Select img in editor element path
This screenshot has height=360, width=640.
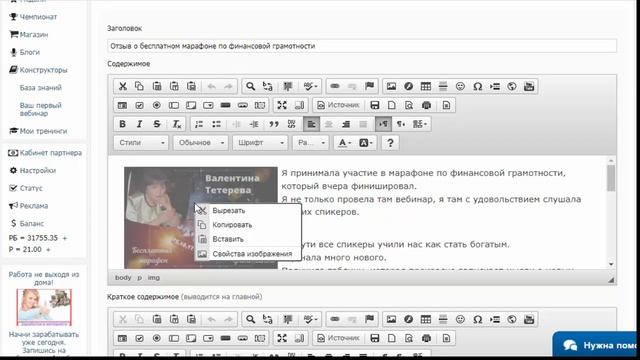point(153,278)
